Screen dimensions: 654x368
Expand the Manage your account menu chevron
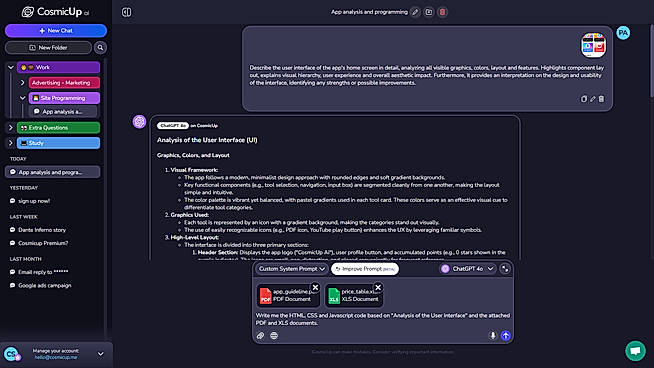click(101, 354)
